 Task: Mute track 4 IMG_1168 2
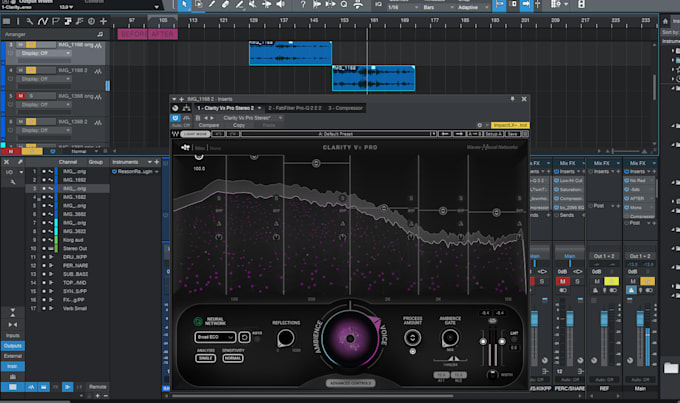point(20,70)
